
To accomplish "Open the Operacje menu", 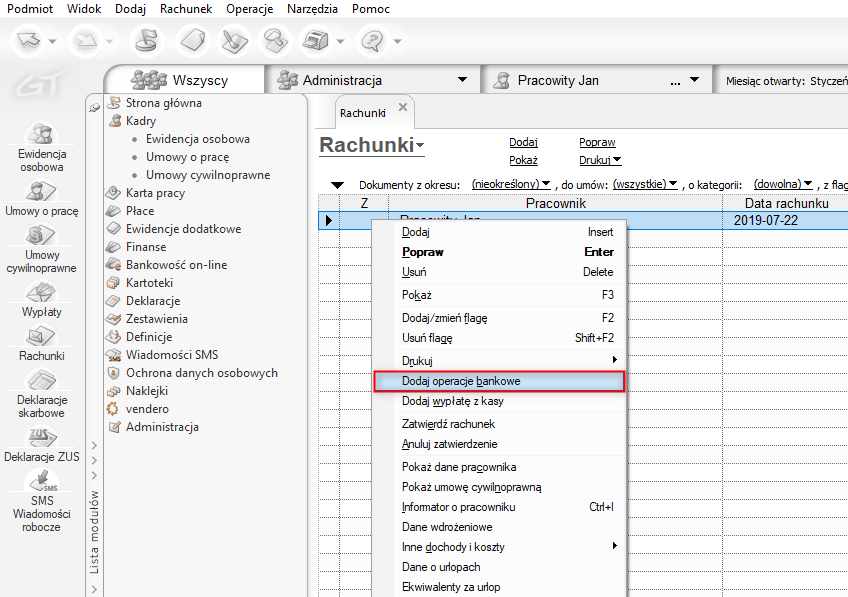I will [x=249, y=9].
